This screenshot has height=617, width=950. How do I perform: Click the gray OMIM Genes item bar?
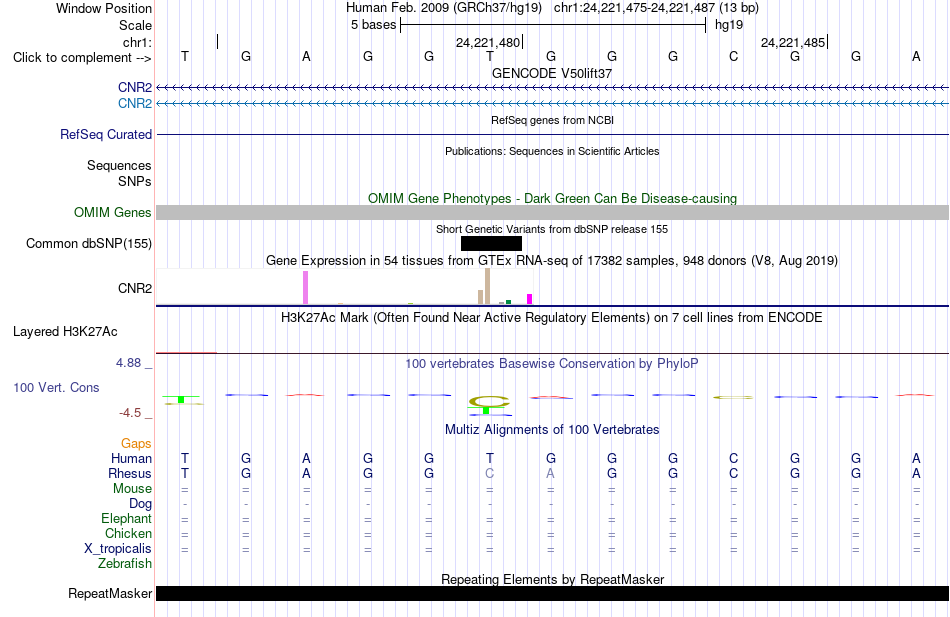(x=552, y=212)
